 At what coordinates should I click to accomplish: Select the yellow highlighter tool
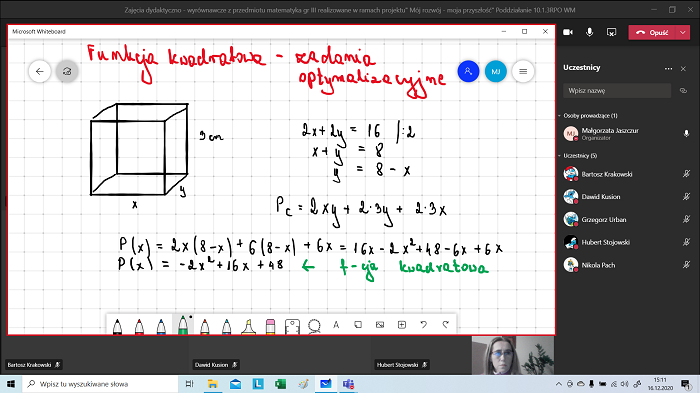point(248,326)
